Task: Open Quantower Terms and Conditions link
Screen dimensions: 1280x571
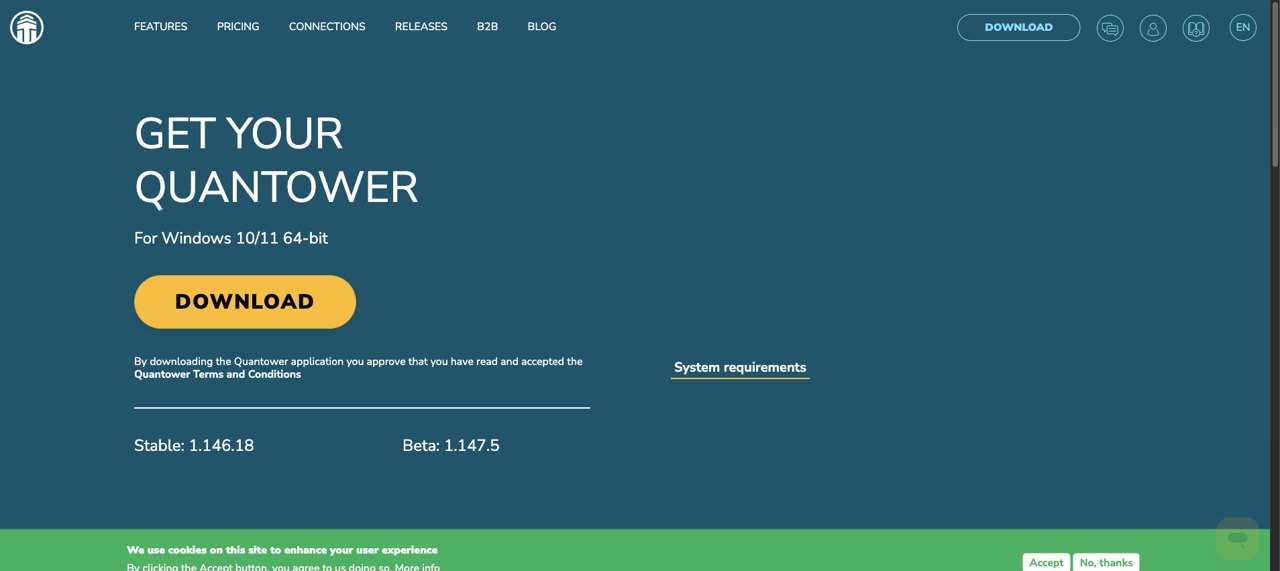Action: click(217, 374)
